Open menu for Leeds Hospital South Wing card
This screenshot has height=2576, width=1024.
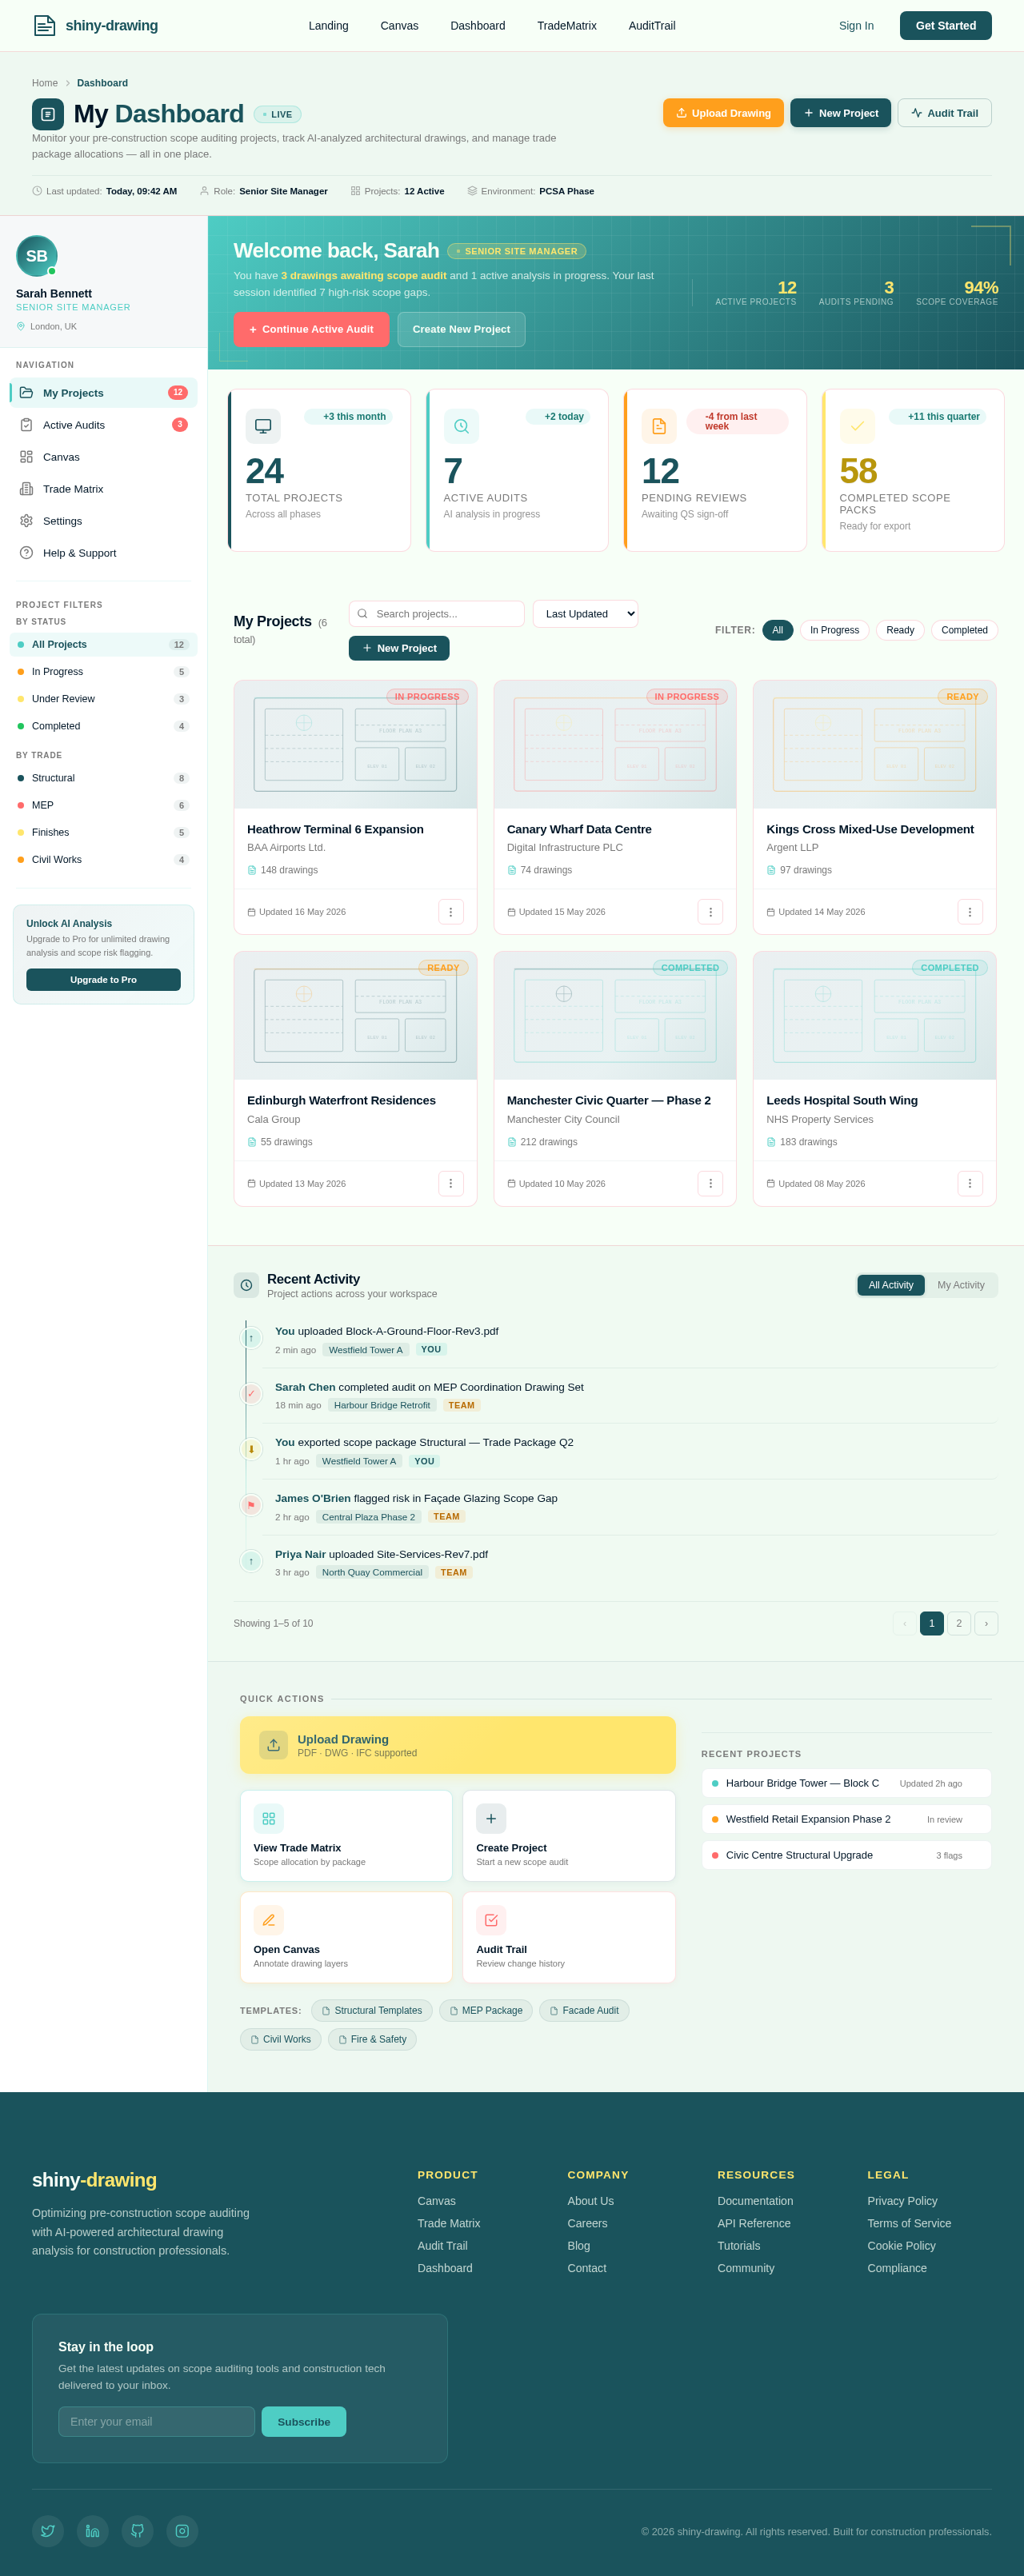969,1183
